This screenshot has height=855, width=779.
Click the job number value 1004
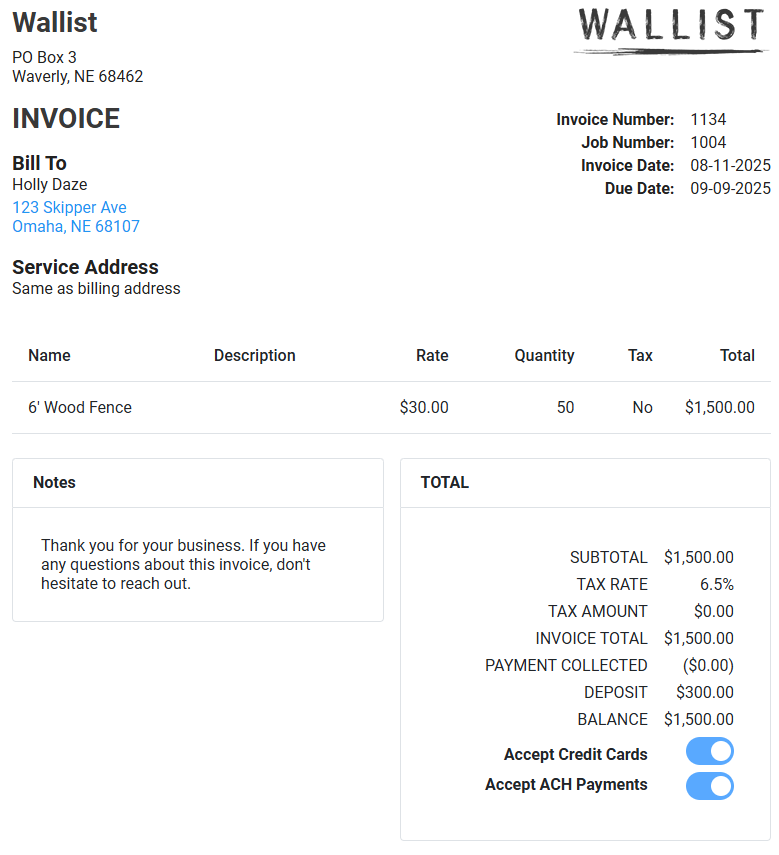pos(708,142)
